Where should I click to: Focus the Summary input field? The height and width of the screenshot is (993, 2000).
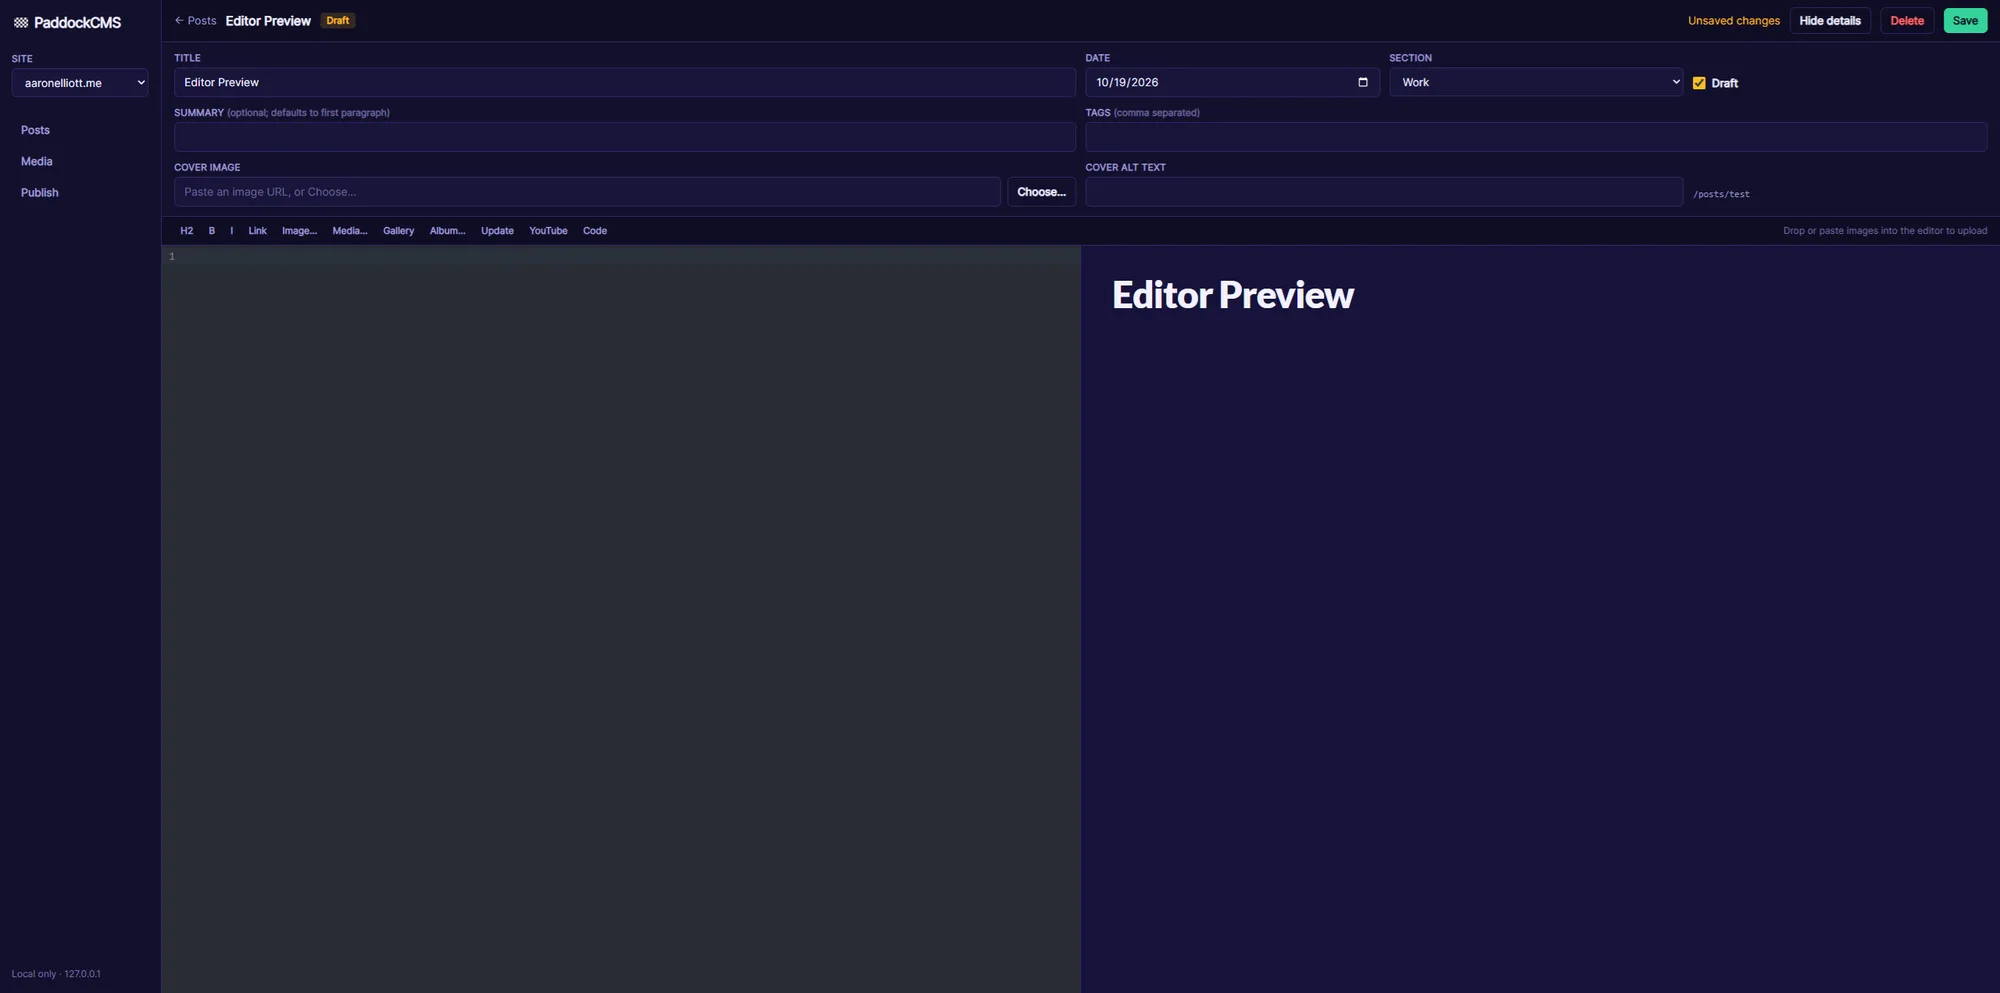tap(625, 137)
